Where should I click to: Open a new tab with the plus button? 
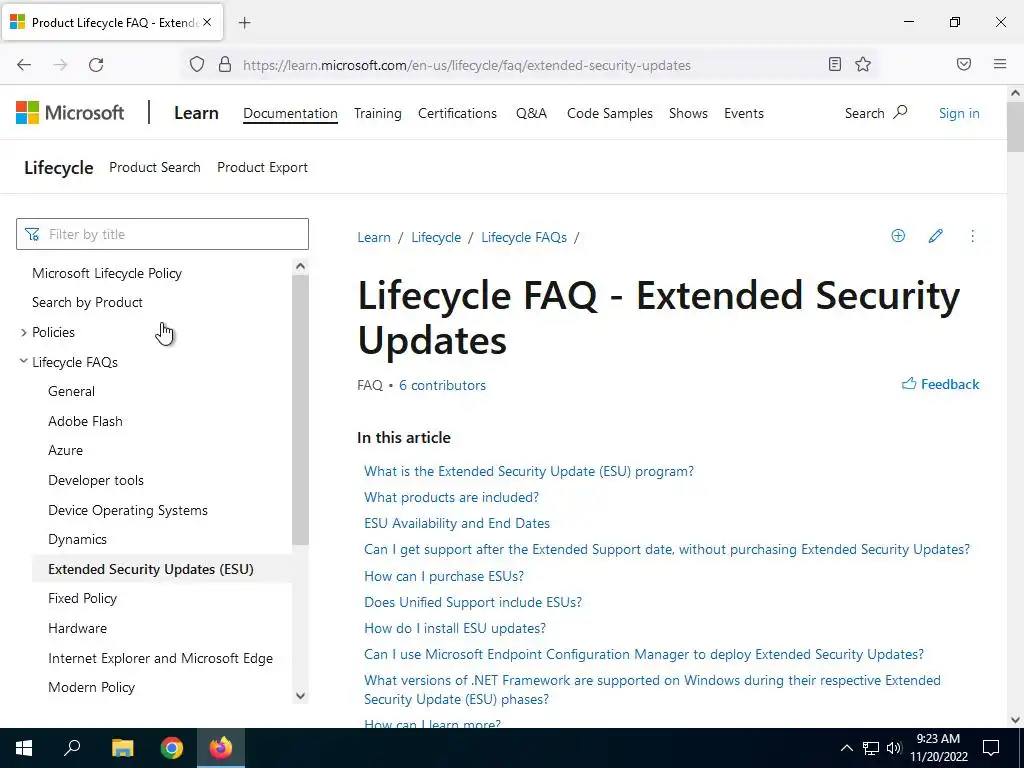244,23
